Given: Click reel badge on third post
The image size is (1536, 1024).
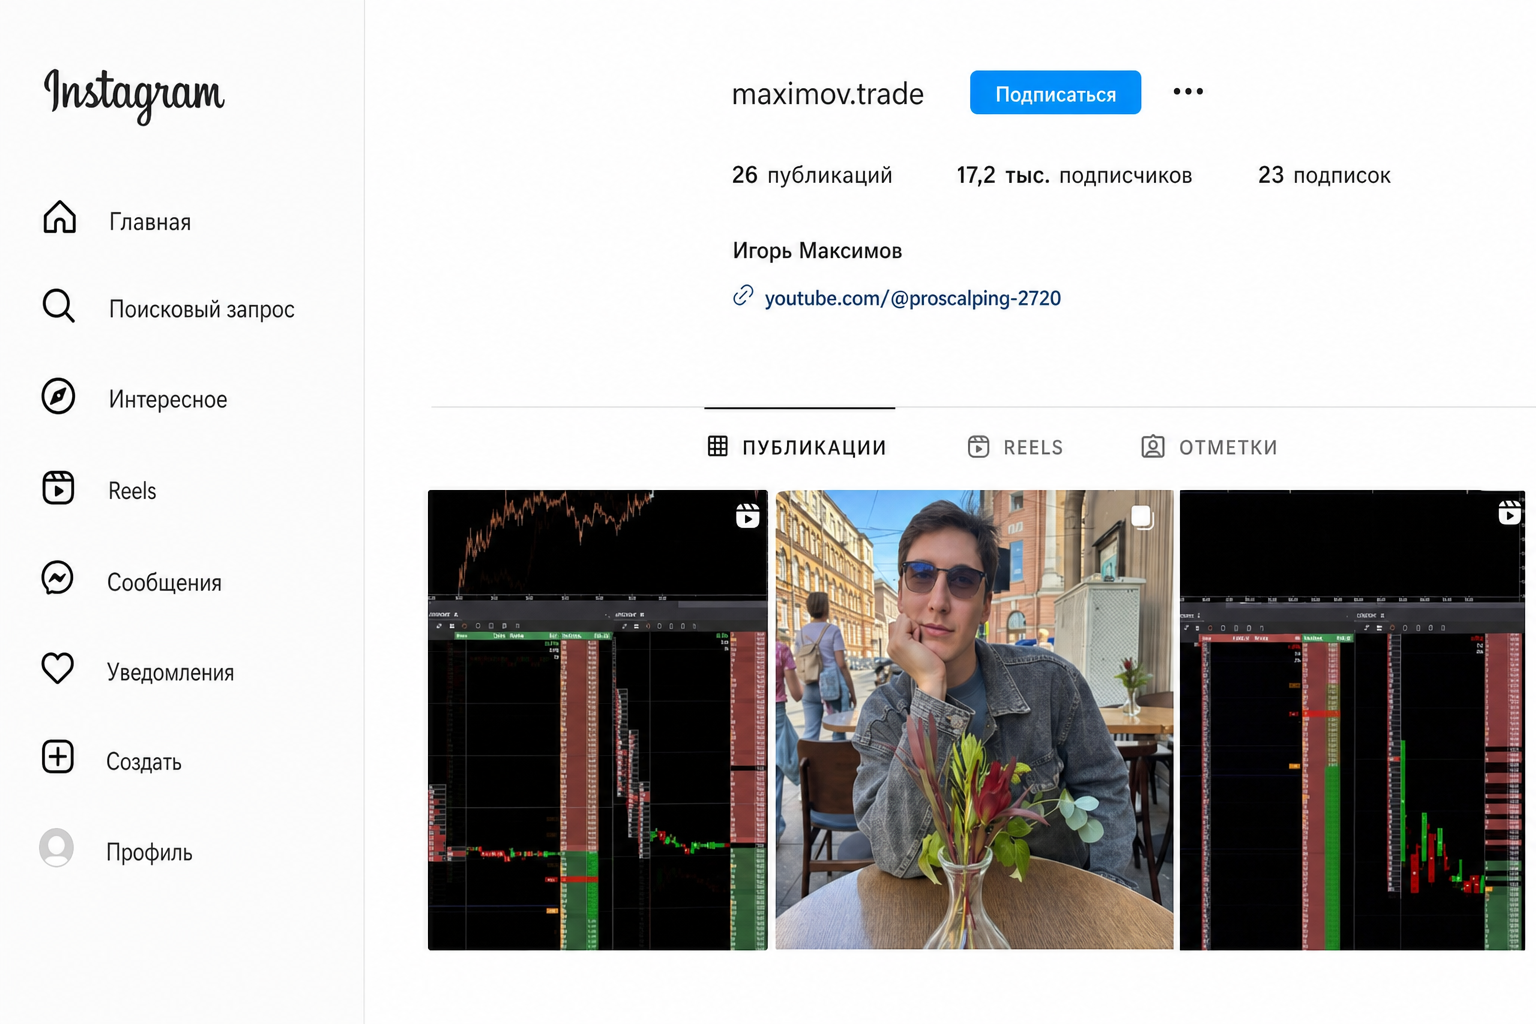Looking at the screenshot, I should click(1509, 513).
